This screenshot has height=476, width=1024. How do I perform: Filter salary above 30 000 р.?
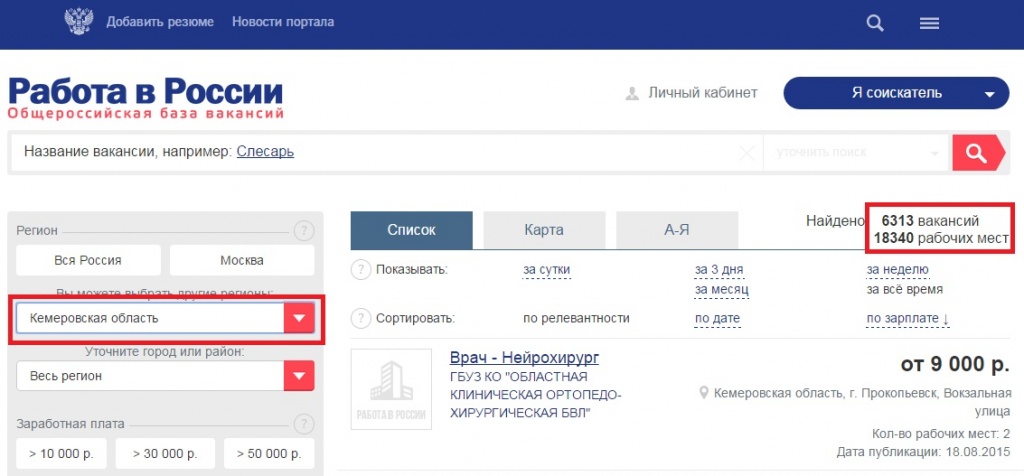point(165,454)
